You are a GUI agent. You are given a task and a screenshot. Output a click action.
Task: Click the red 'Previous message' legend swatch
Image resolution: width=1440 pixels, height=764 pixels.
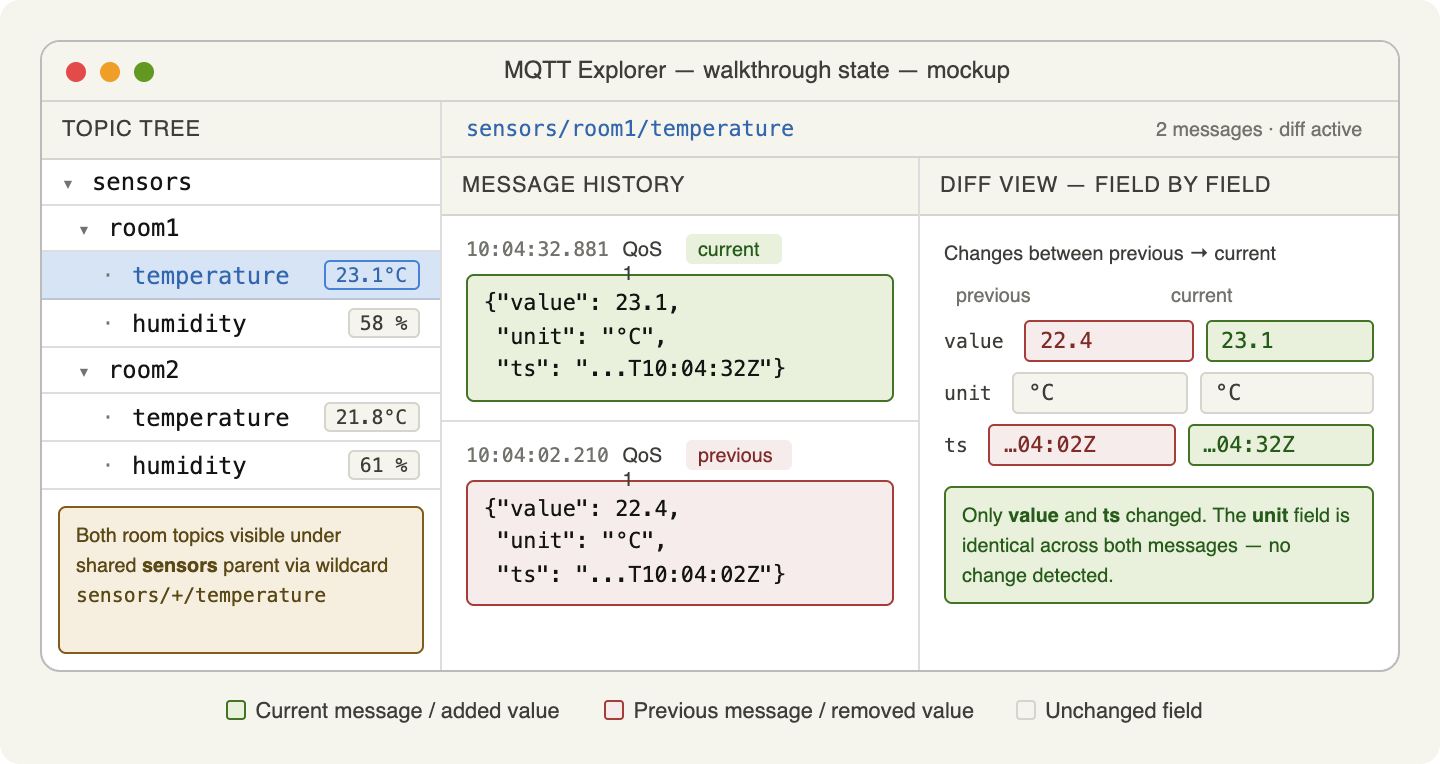pos(614,711)
